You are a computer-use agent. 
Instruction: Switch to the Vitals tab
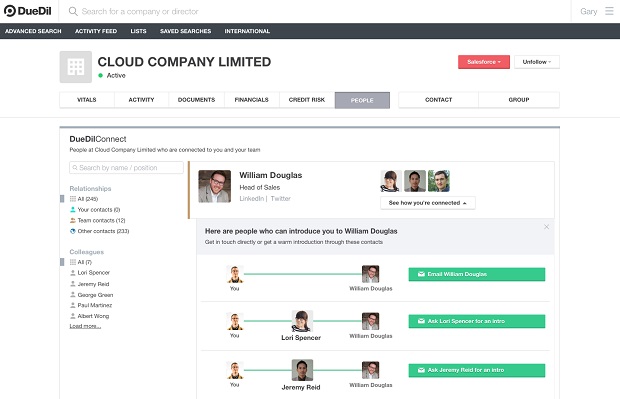pos(87,100)
